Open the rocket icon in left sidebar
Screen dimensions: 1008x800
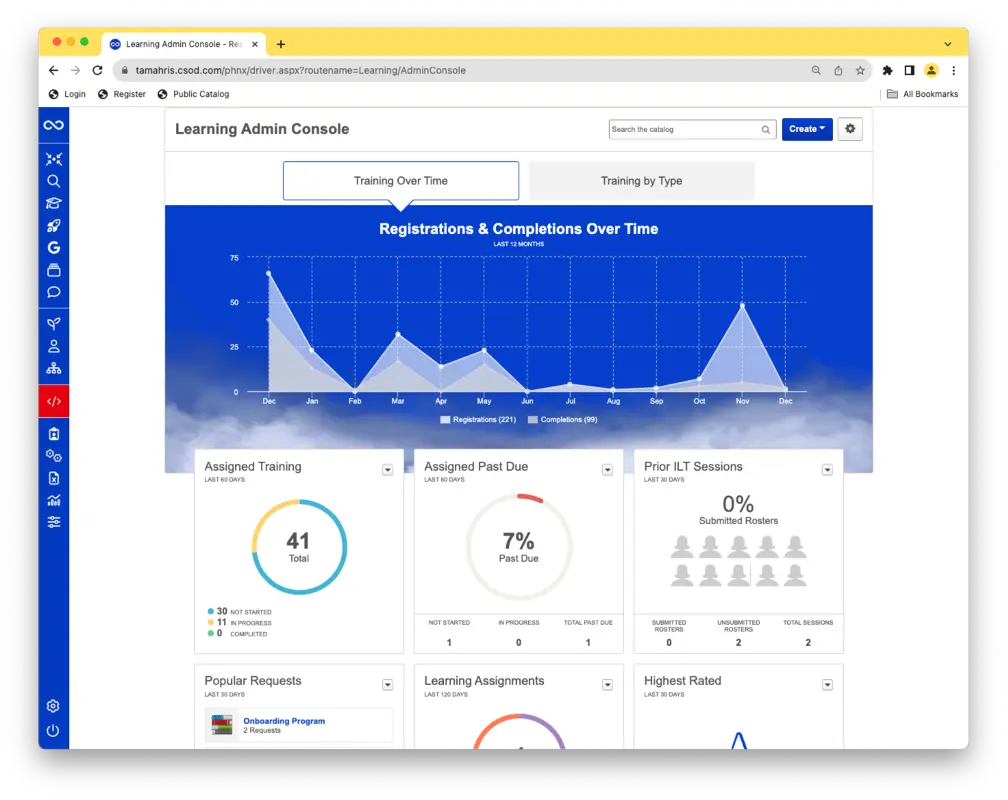point(54,225)
